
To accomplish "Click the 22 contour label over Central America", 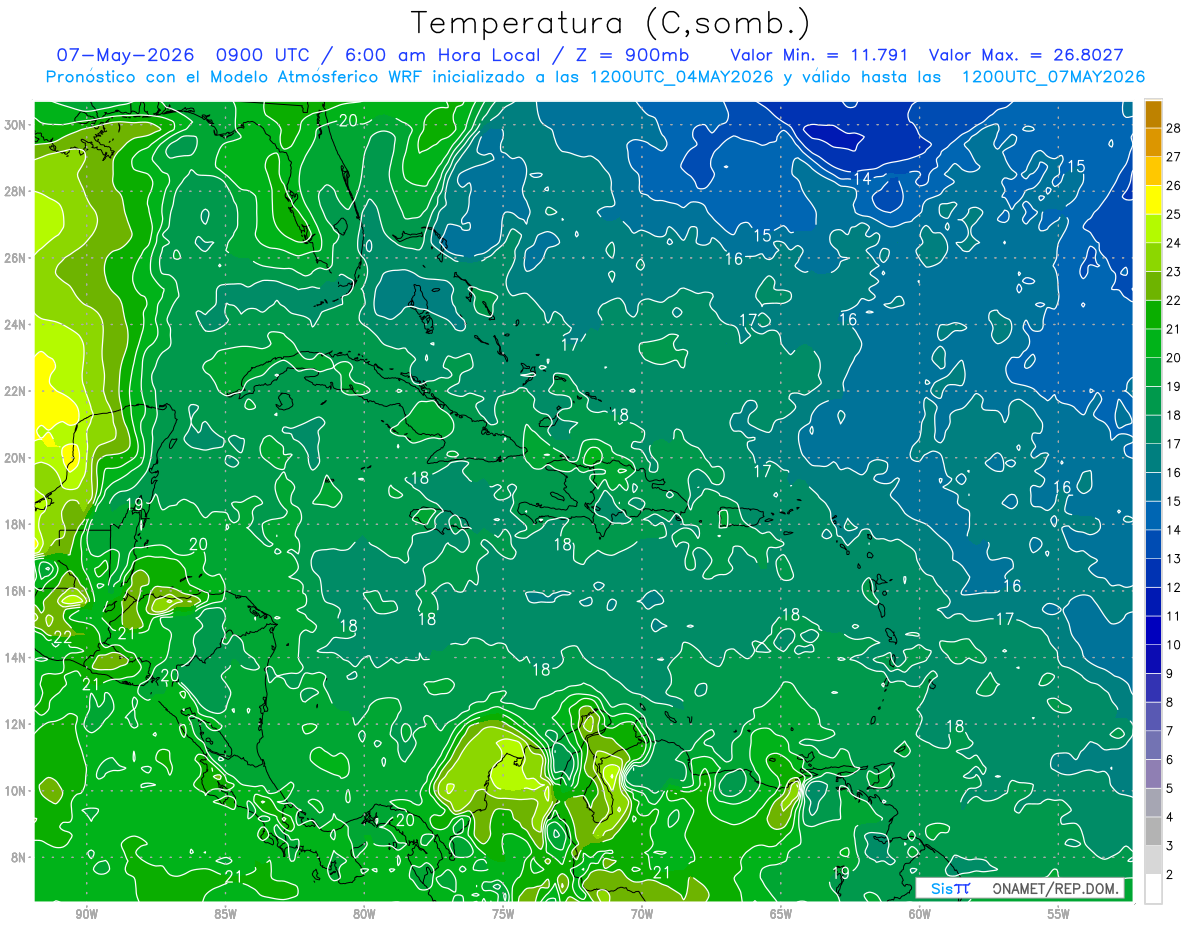I will tap(62, 637).
